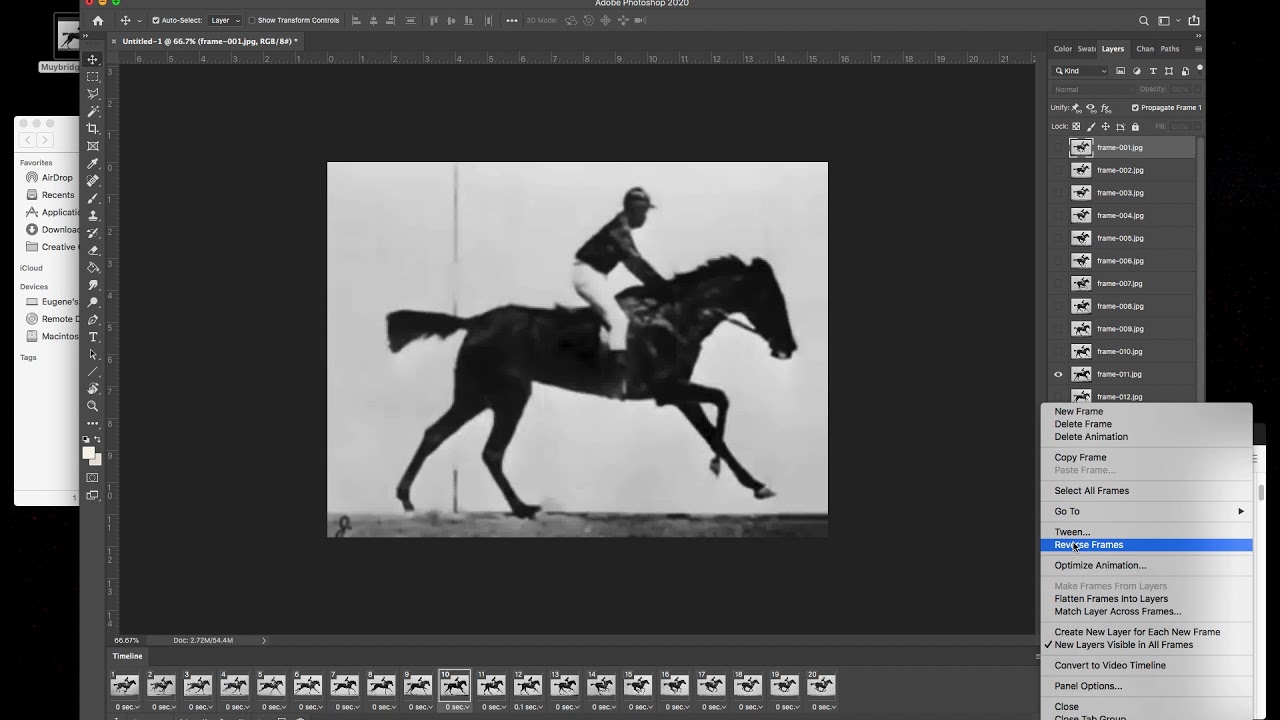This screenshot has width=1280, height=720.
Task: Choose New Frame in the context menu
Action: (1146, 411)
